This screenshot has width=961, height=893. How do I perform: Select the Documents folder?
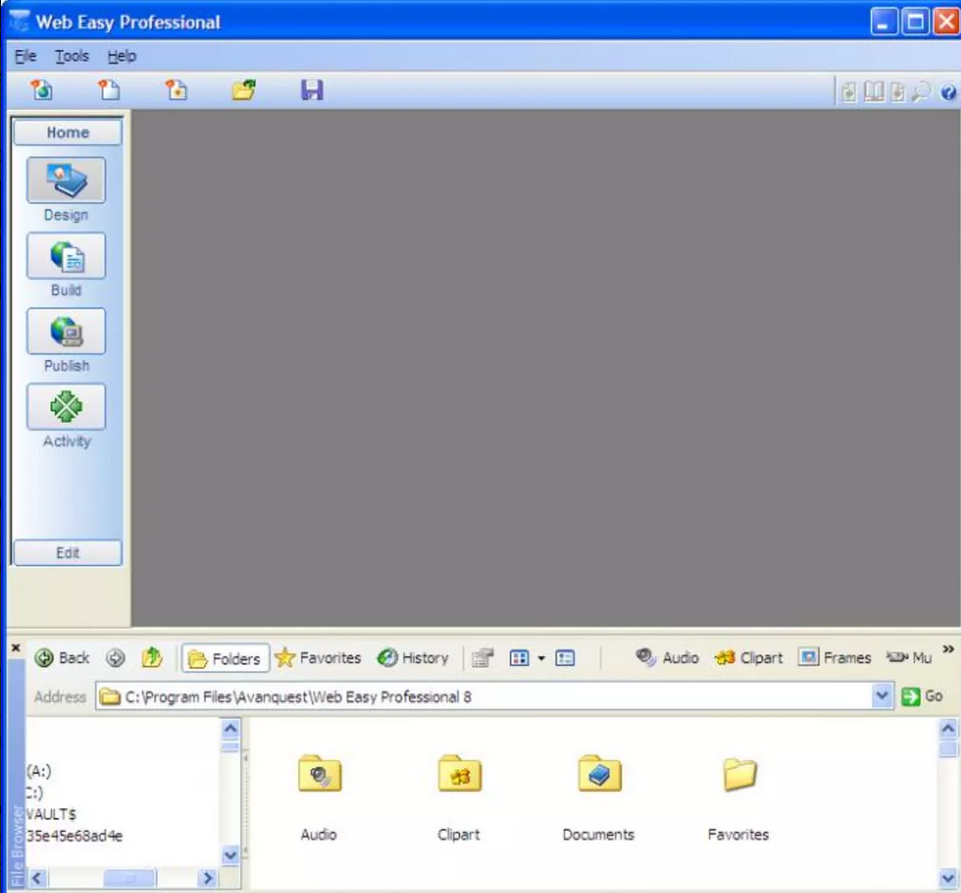point(599,797)
